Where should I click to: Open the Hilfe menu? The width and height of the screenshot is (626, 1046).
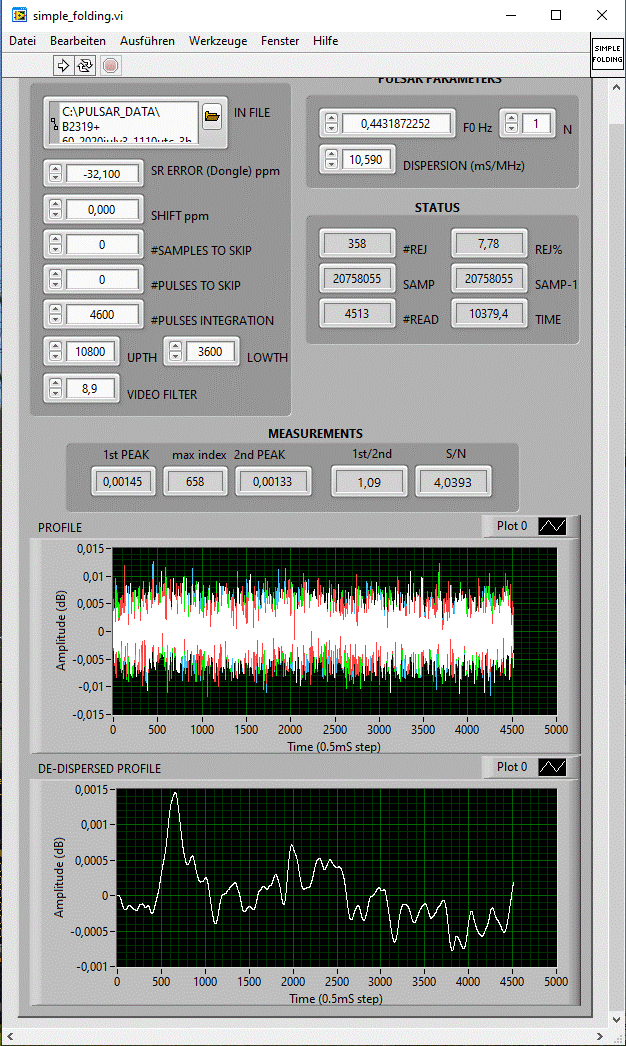(326, 41)
